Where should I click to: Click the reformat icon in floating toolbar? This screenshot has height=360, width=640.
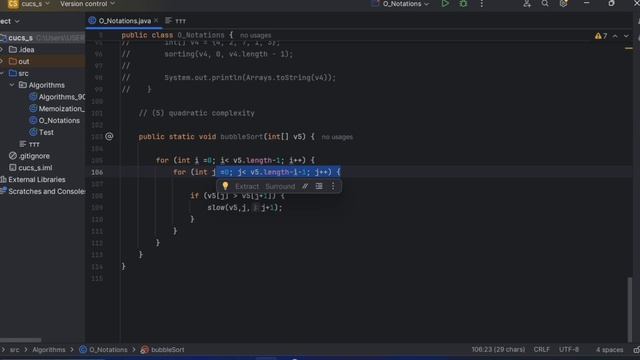click(319, 186)
